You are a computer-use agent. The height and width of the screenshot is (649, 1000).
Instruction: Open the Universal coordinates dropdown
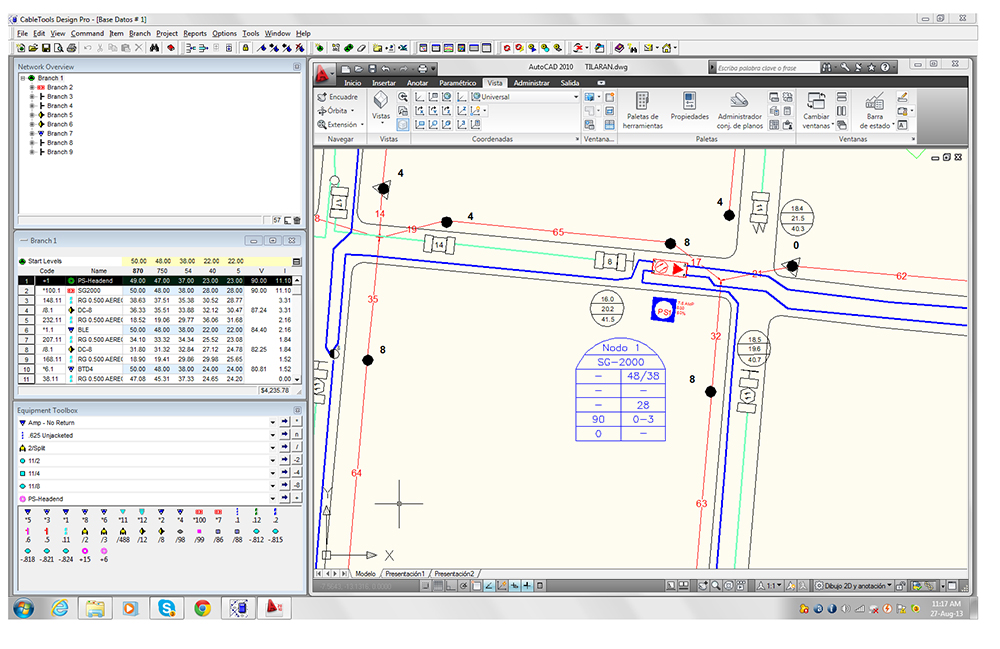[575, 97]
